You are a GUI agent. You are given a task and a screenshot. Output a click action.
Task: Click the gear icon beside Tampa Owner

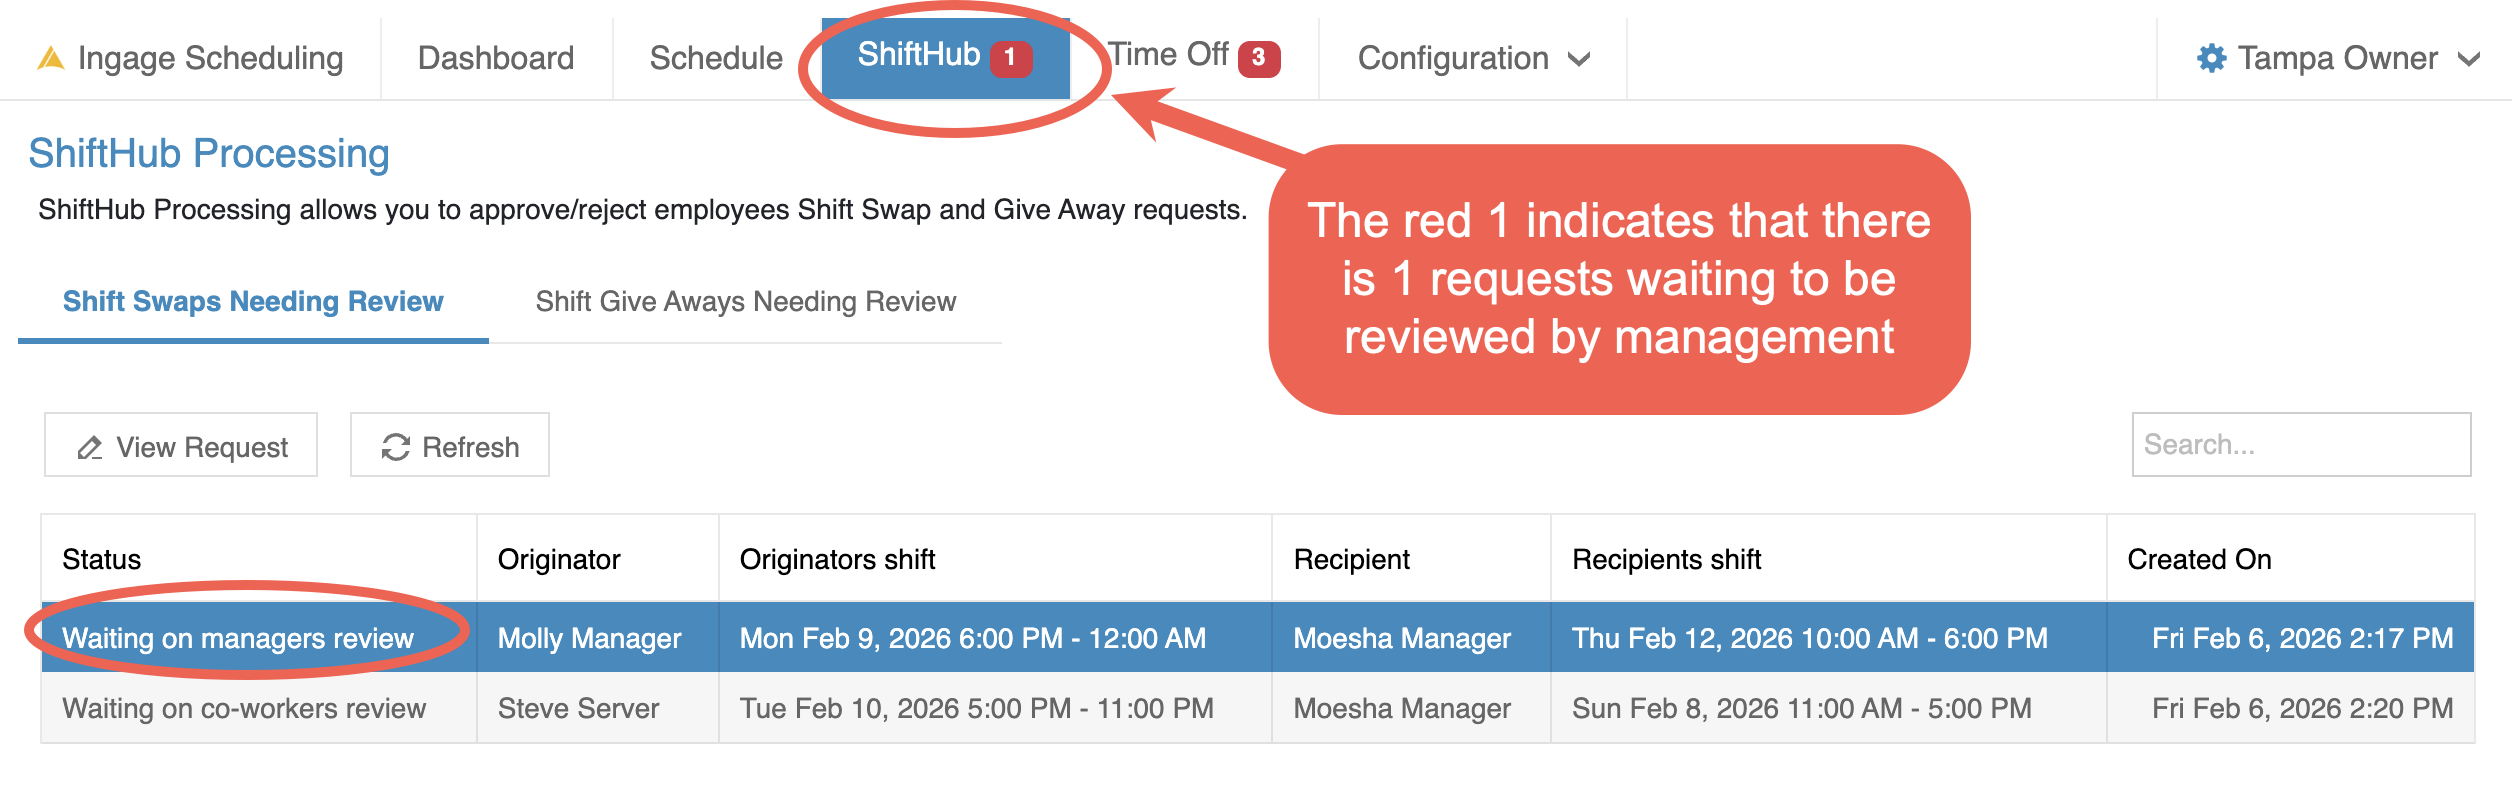2211,58
